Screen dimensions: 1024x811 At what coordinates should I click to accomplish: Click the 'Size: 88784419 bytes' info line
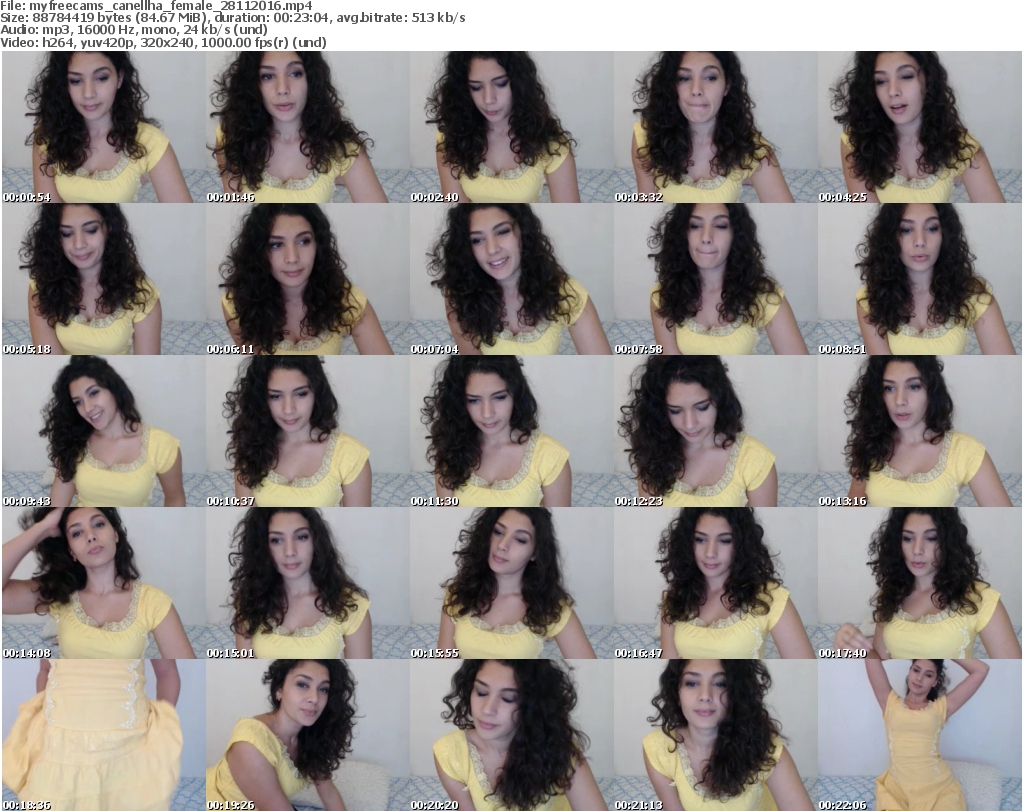point(233,18)
